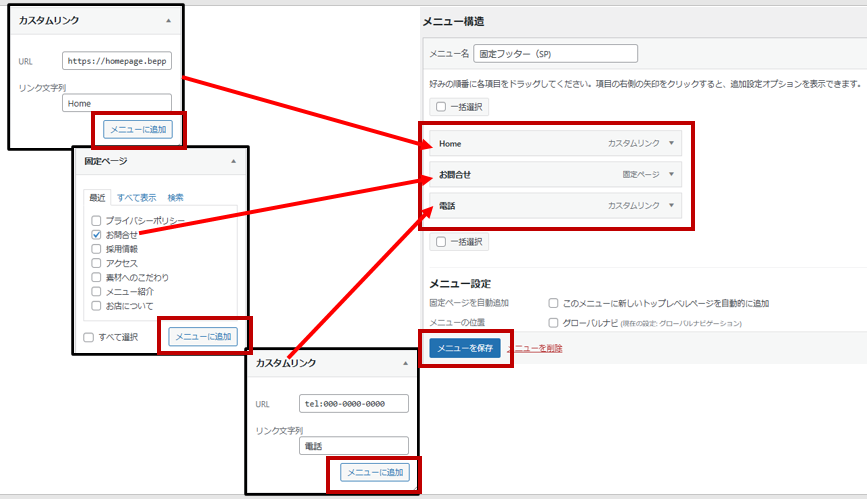Switch to the すべて表示 tab
Image resolution: width=867 pixels, height=499 pixels.
(136, 197)
